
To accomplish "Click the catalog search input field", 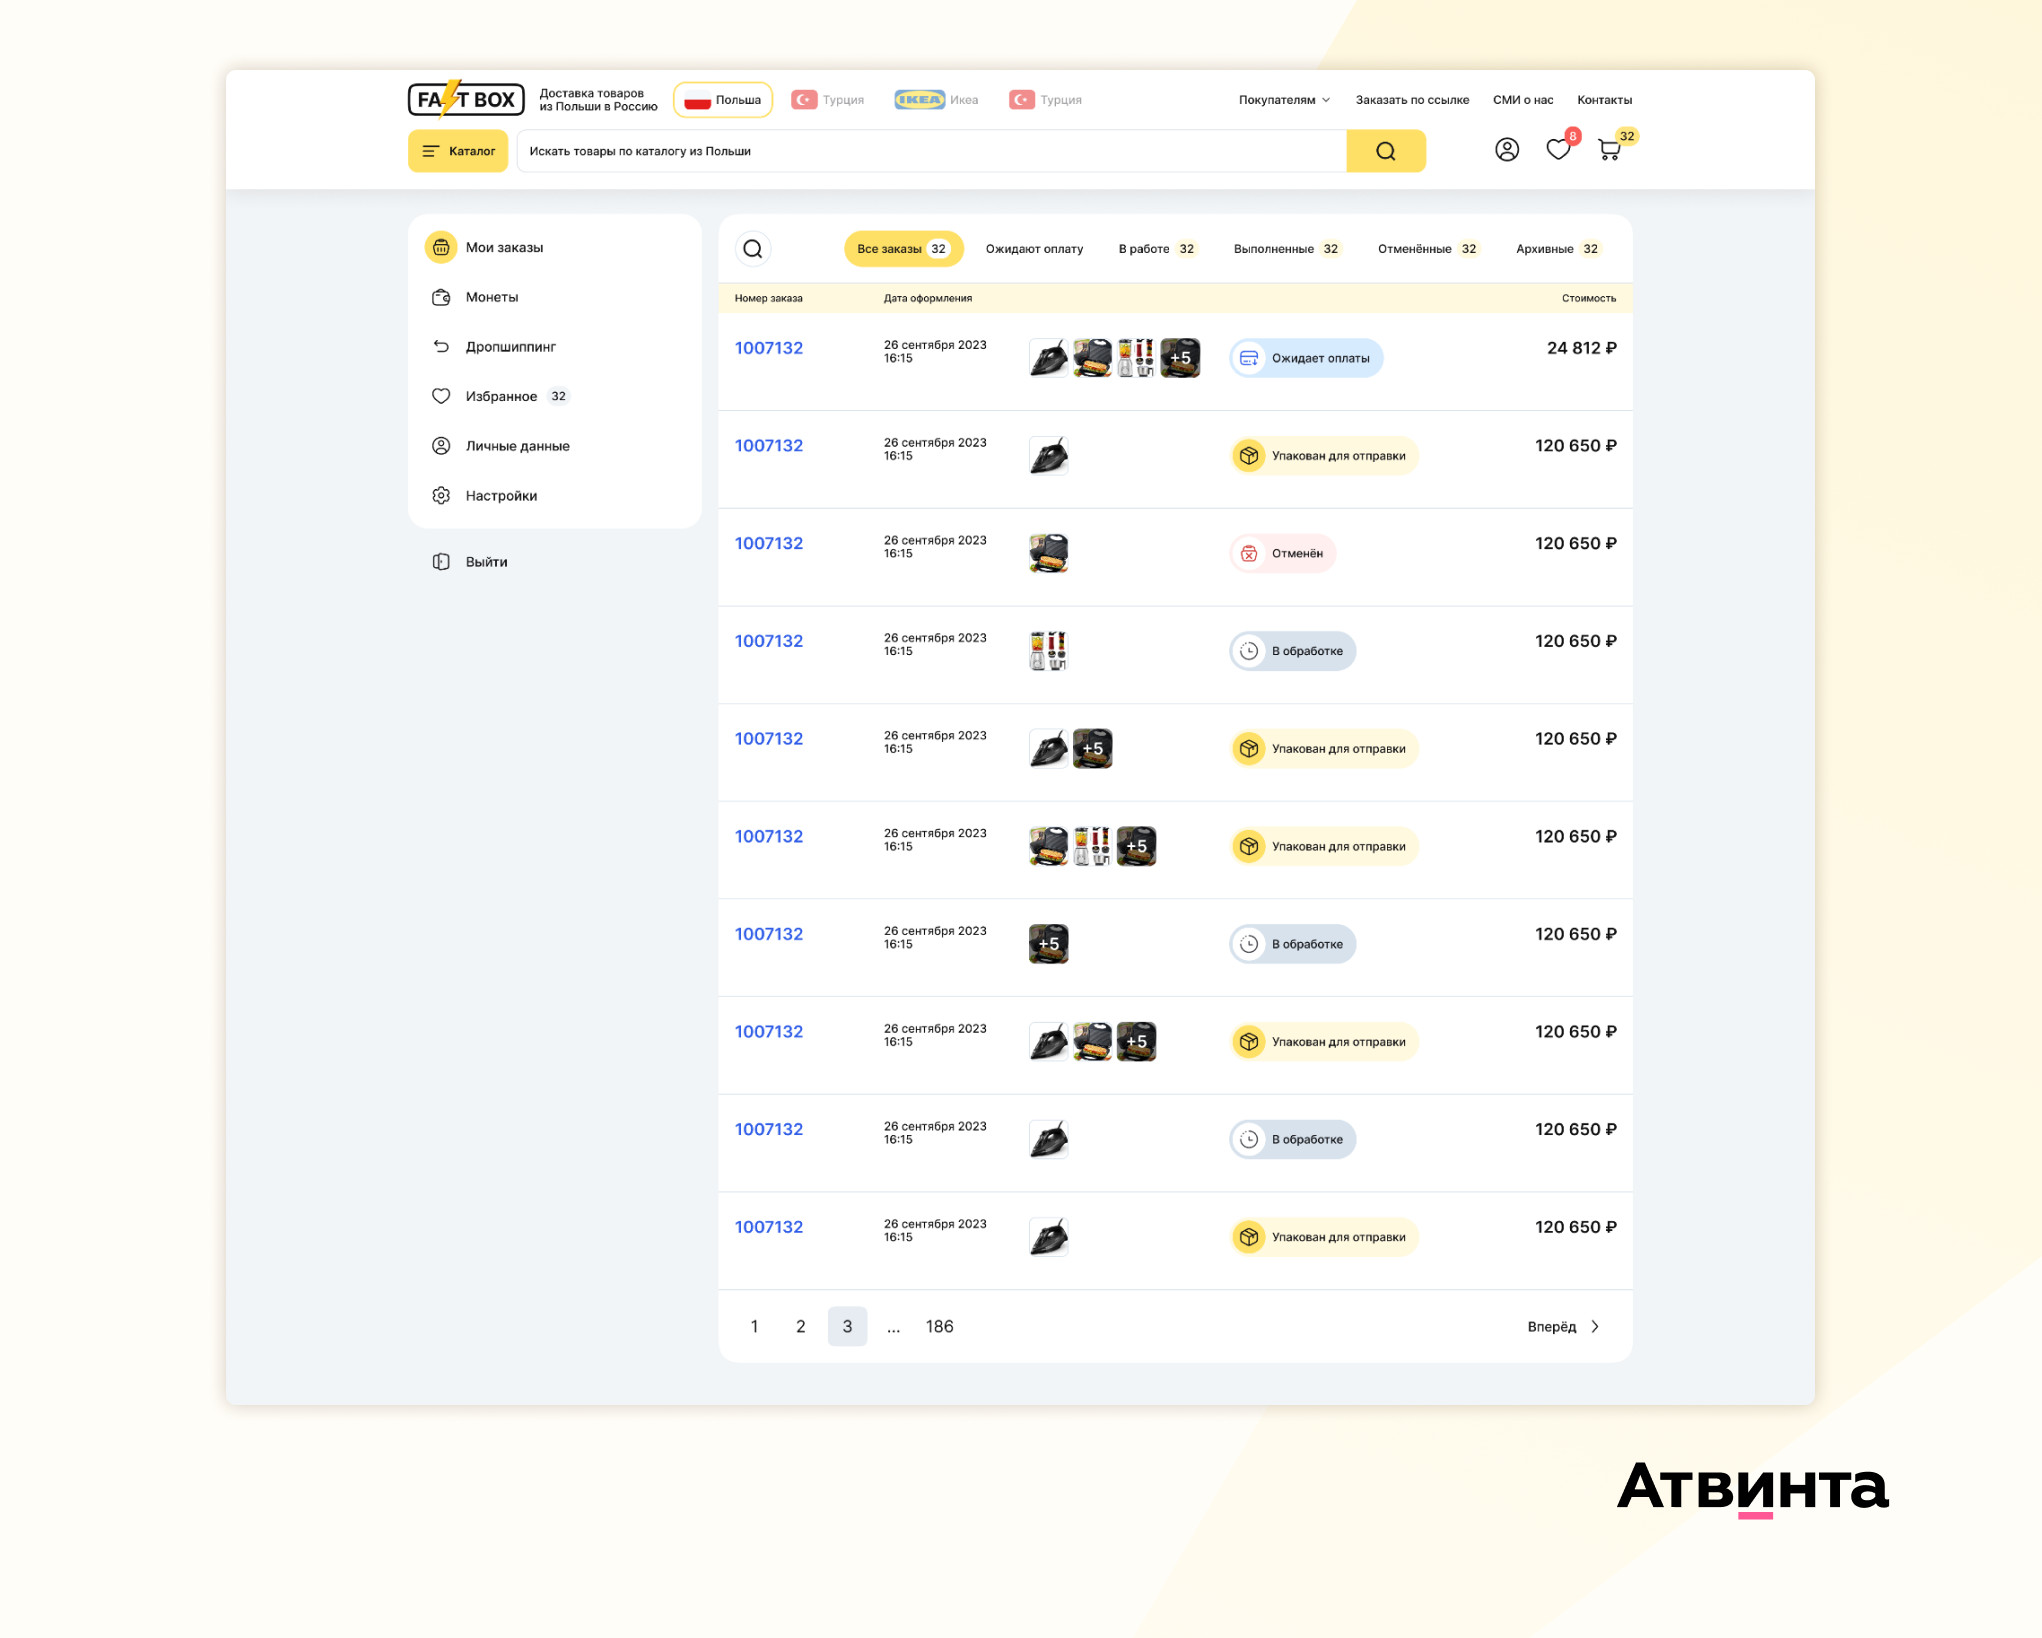I will (930, 151).
